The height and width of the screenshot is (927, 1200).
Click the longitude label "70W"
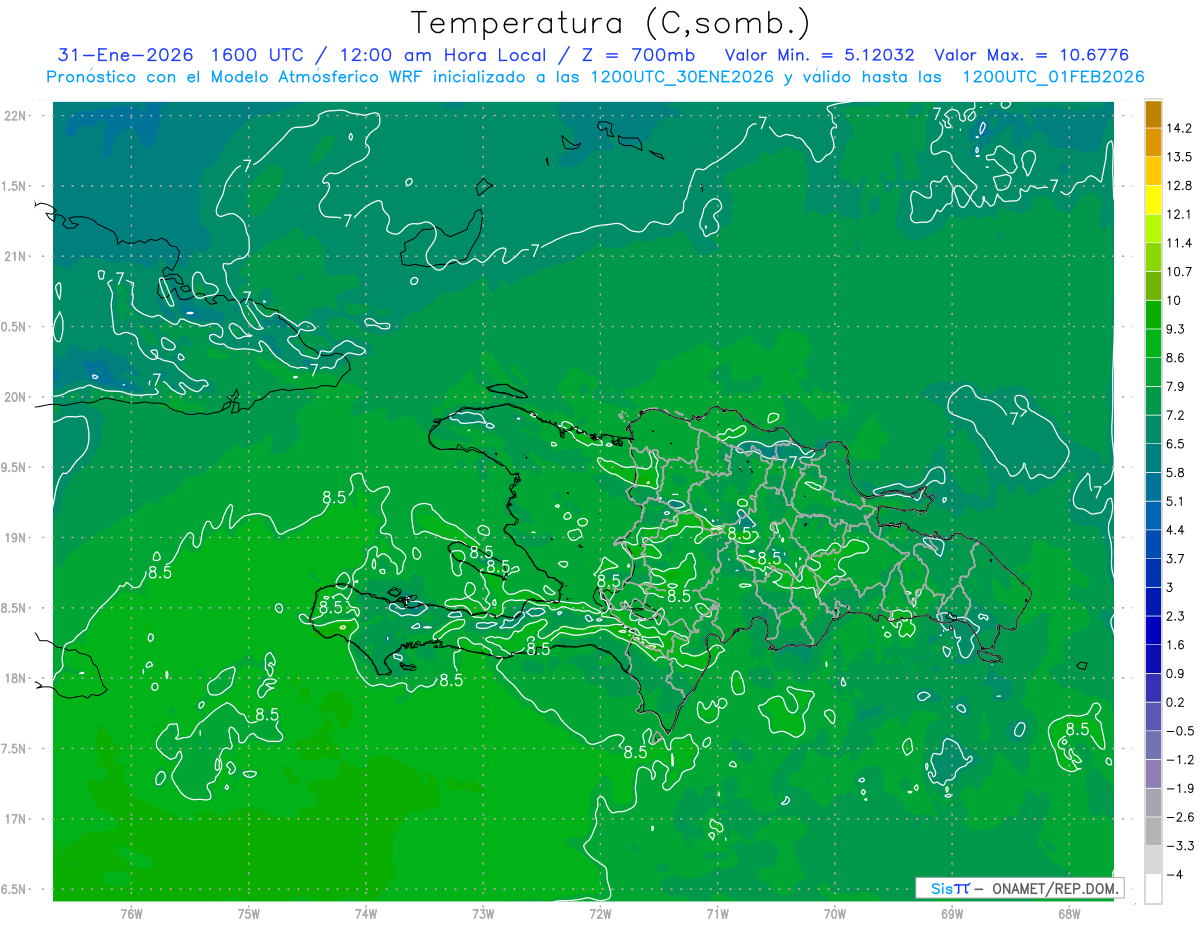tap(834, 913)
